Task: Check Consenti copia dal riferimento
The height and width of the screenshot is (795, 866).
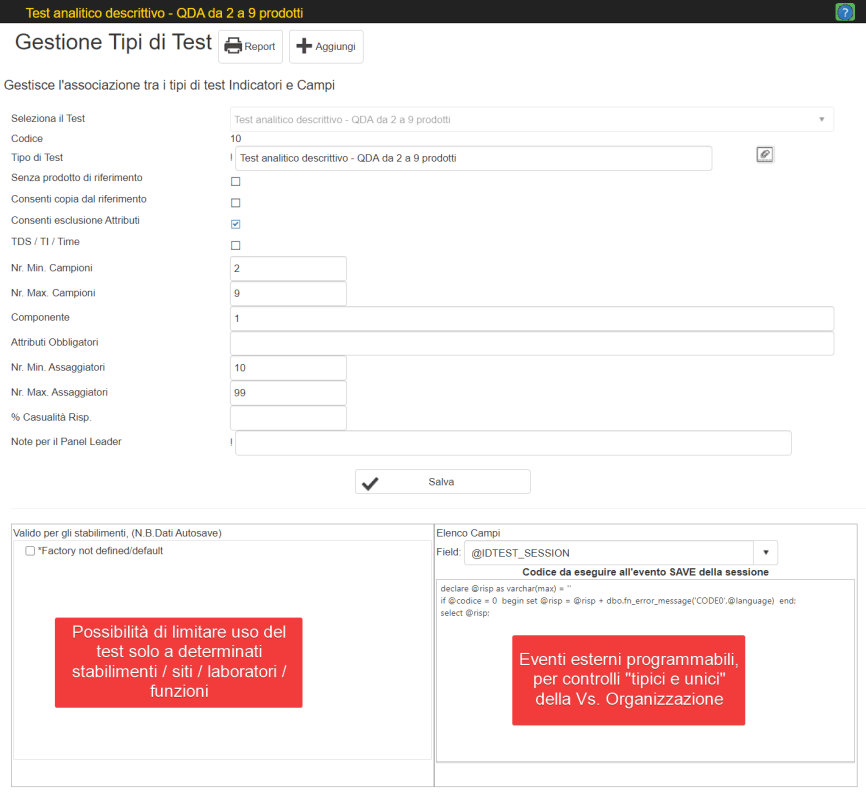Action: [236, 203]
